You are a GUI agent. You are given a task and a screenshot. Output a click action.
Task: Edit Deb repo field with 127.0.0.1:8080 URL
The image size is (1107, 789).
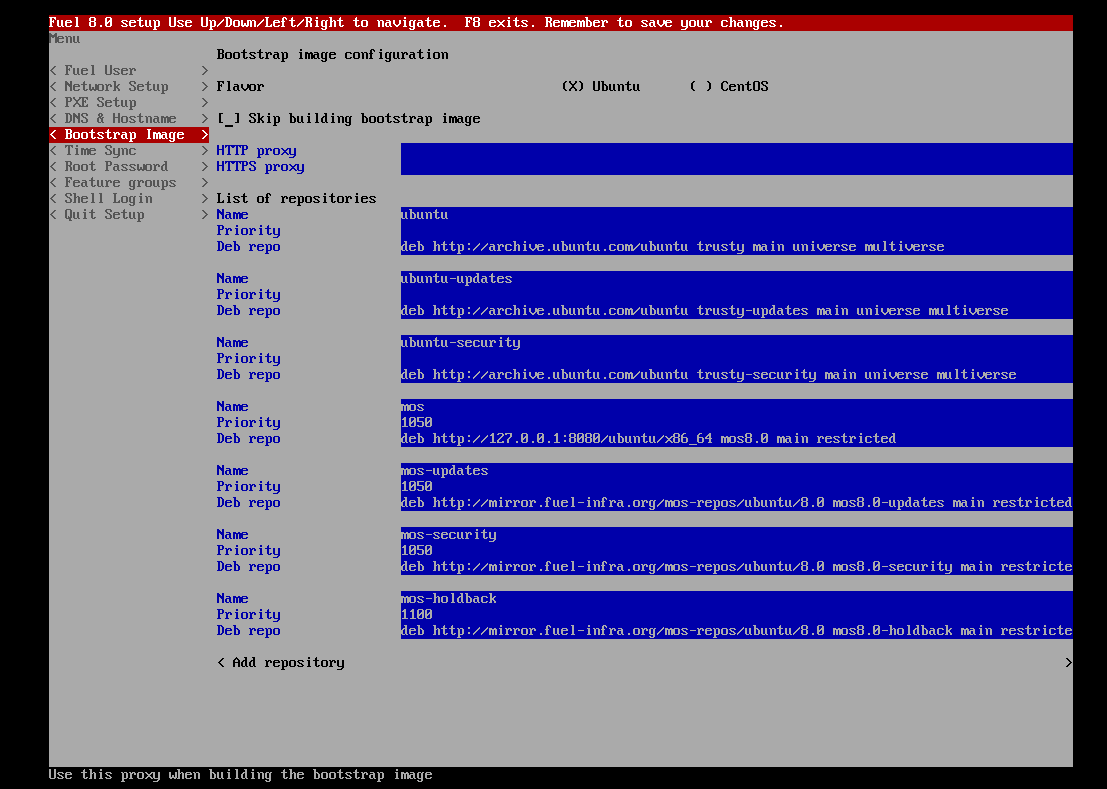(x=736, y=438)
